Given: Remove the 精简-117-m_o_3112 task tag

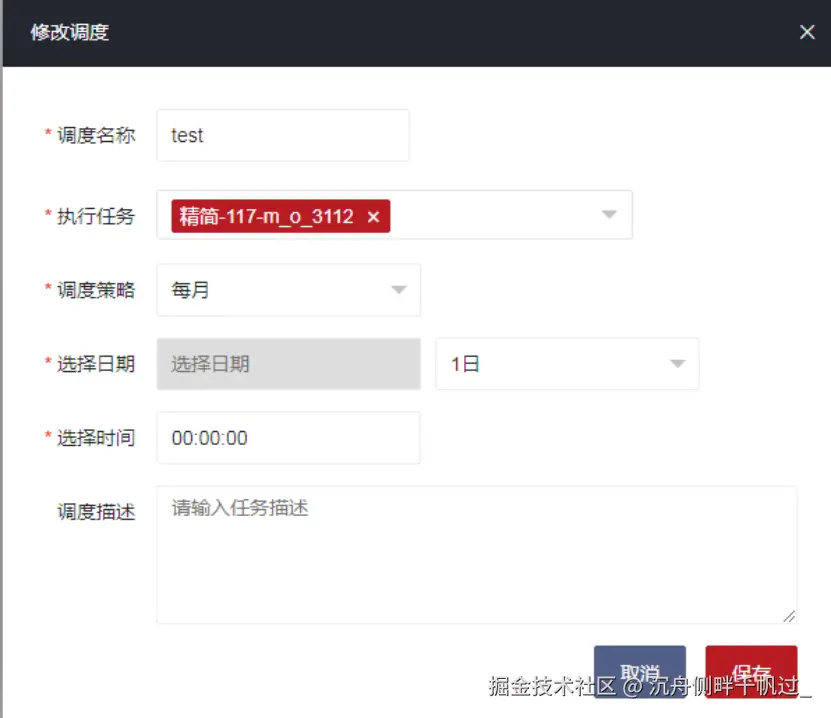Looking at the screenshot, I should pyautogui.click(x=373, y=214).
